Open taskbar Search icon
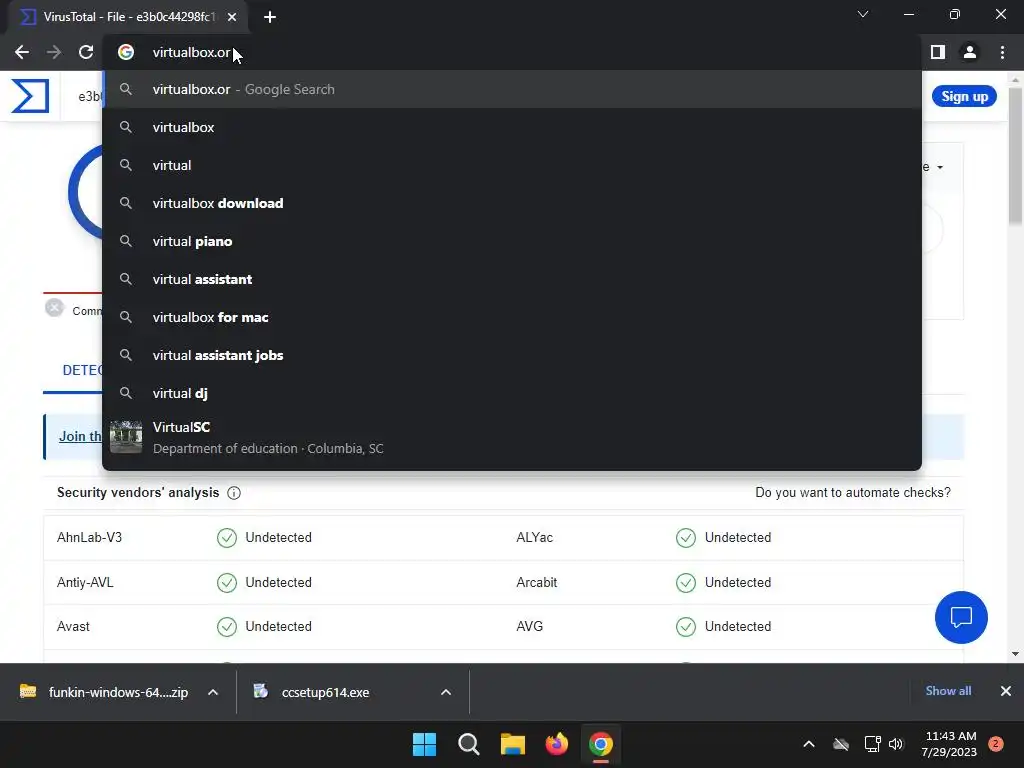Viewport: 1024px width, 768px height. point(469,744)
